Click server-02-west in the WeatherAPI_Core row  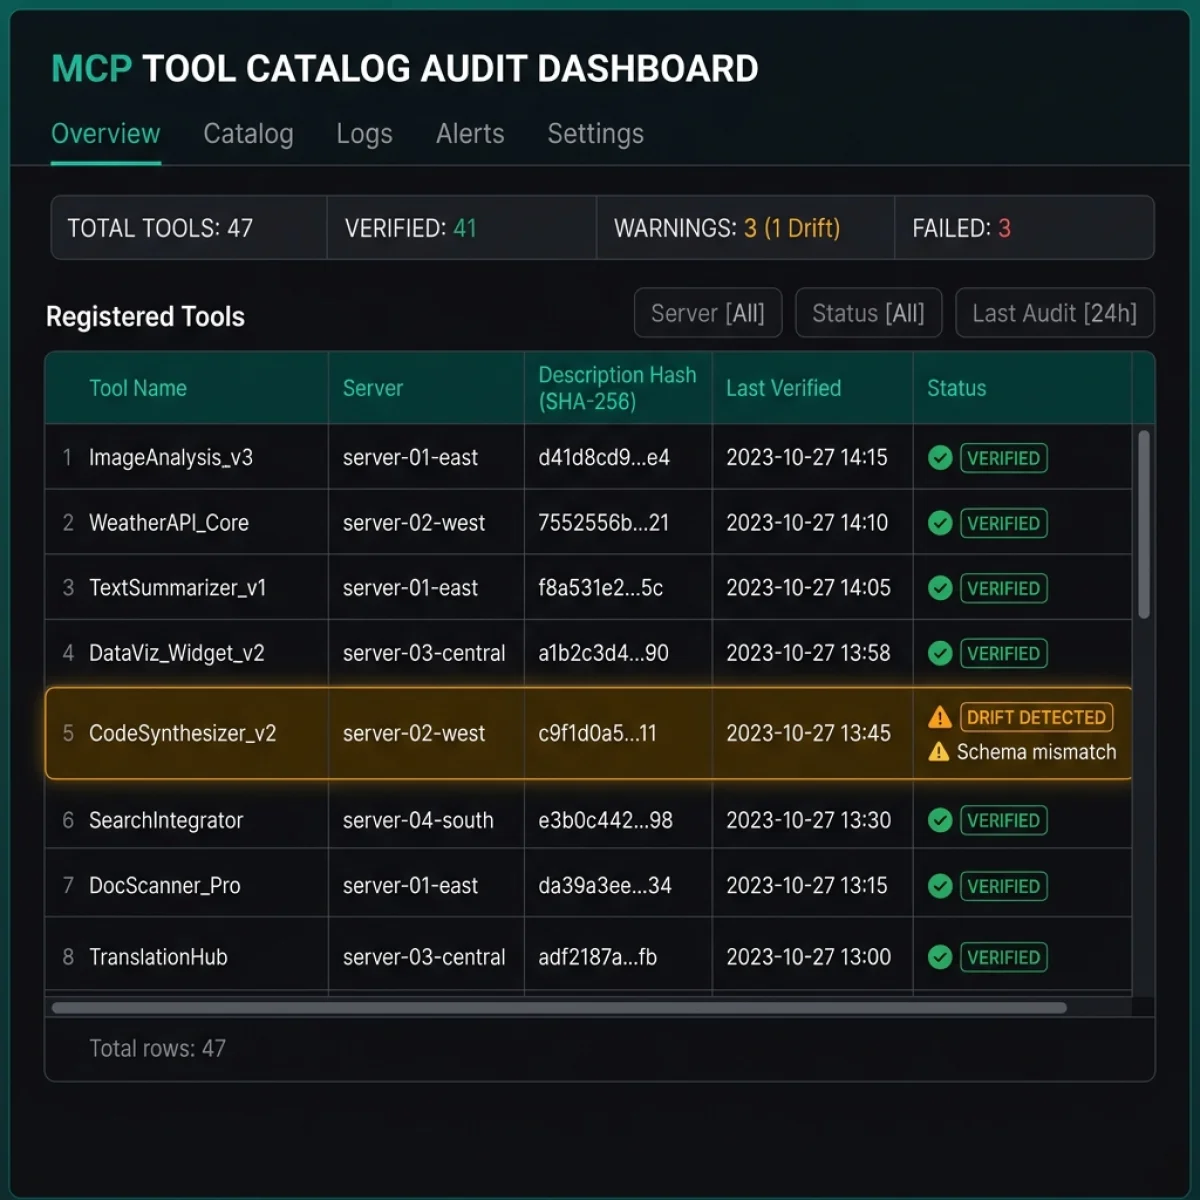414,523
